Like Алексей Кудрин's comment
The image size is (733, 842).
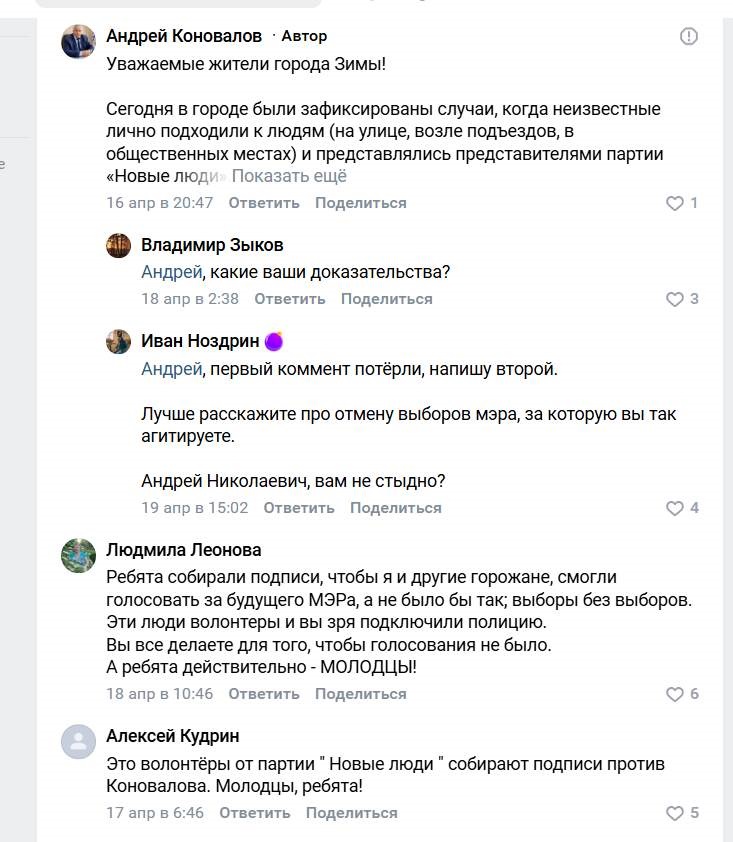(675, 813)
